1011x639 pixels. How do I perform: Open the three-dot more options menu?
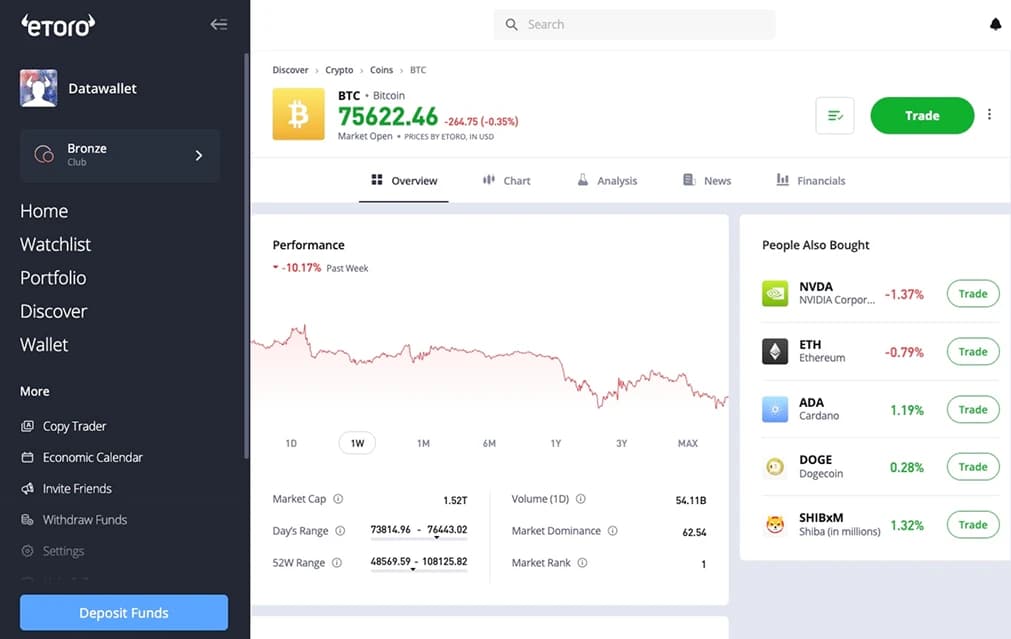click(x=989, y=115)
